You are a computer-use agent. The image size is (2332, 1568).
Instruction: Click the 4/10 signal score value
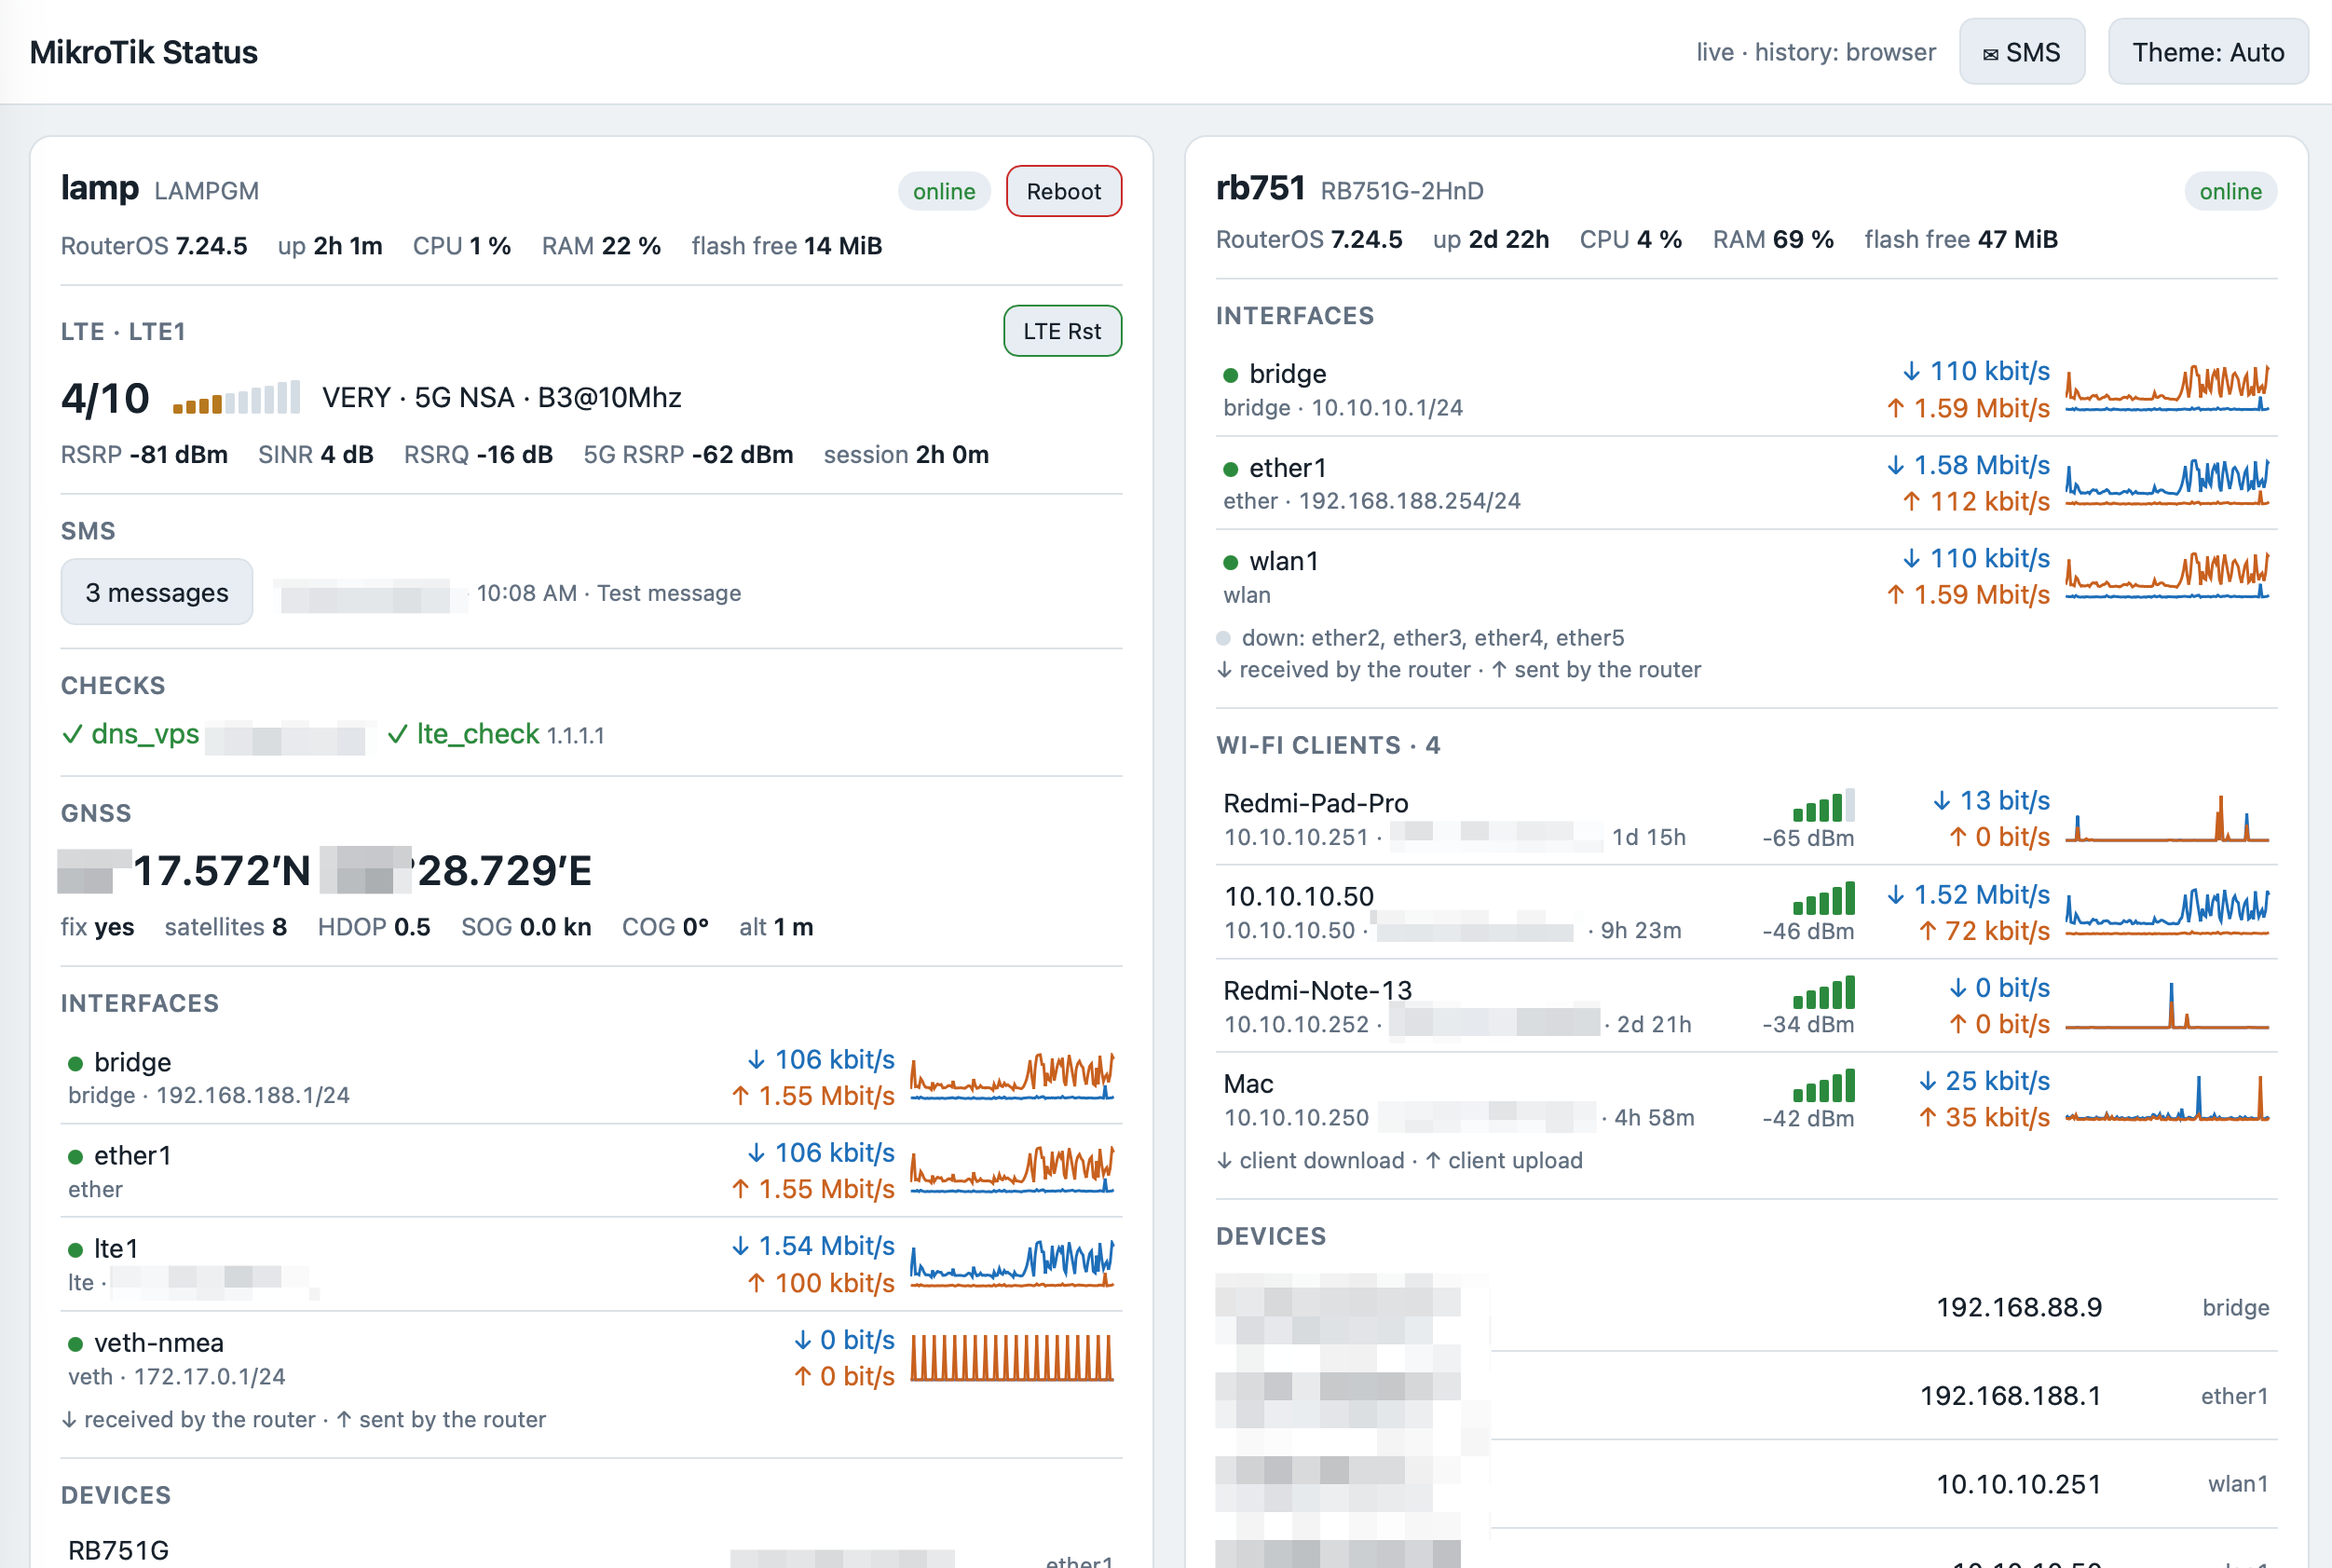click(105, 398)
